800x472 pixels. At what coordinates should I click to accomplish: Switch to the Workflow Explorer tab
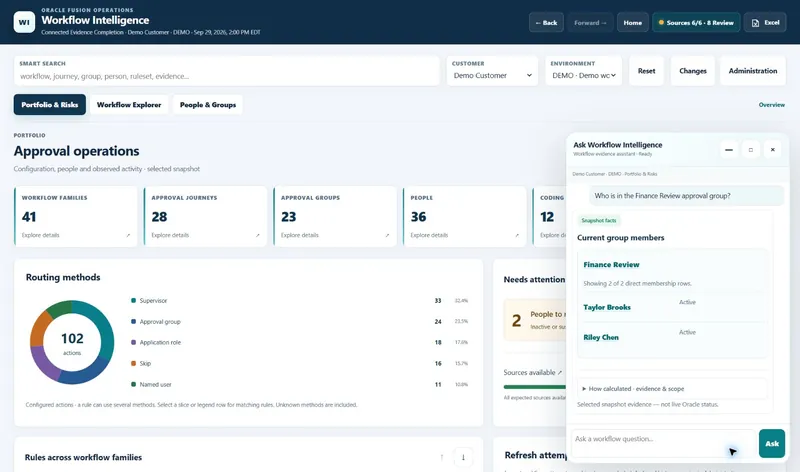(x=129, y=105)
